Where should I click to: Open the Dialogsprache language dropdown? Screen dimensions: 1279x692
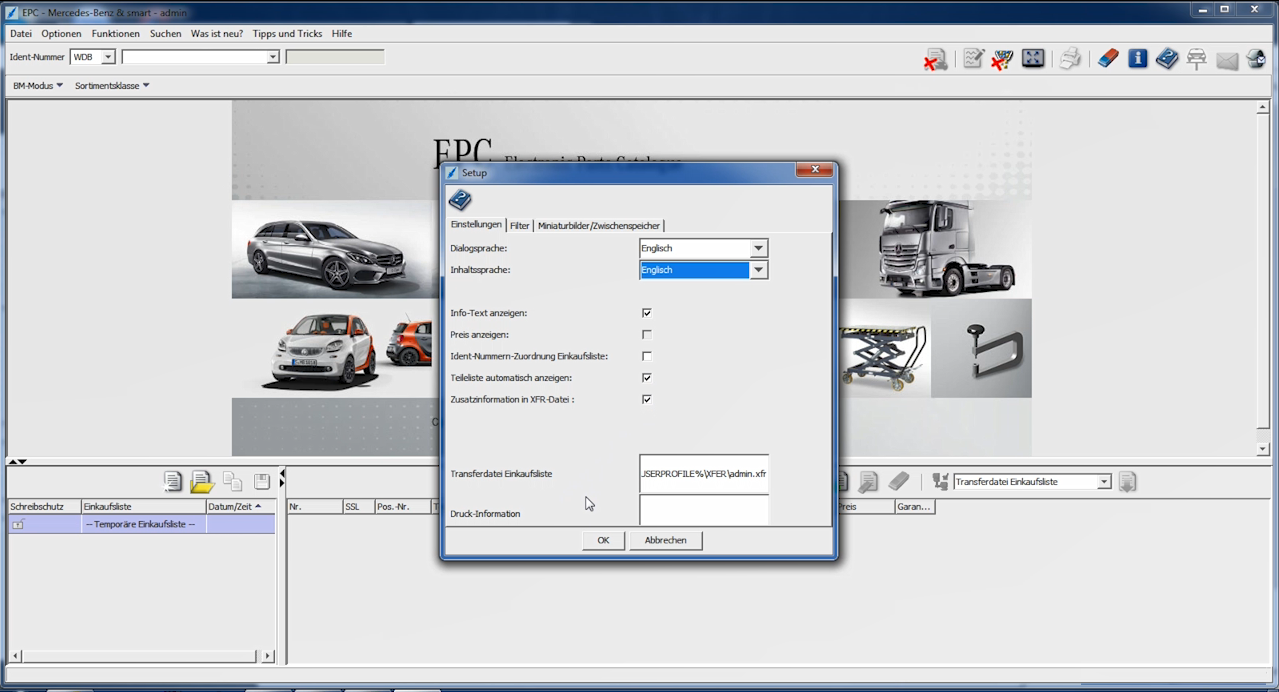click(x=758, y=248)
